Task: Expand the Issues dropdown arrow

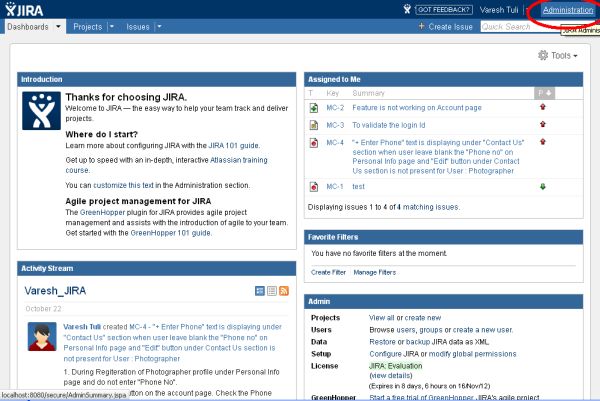Action: click(159, 27)
